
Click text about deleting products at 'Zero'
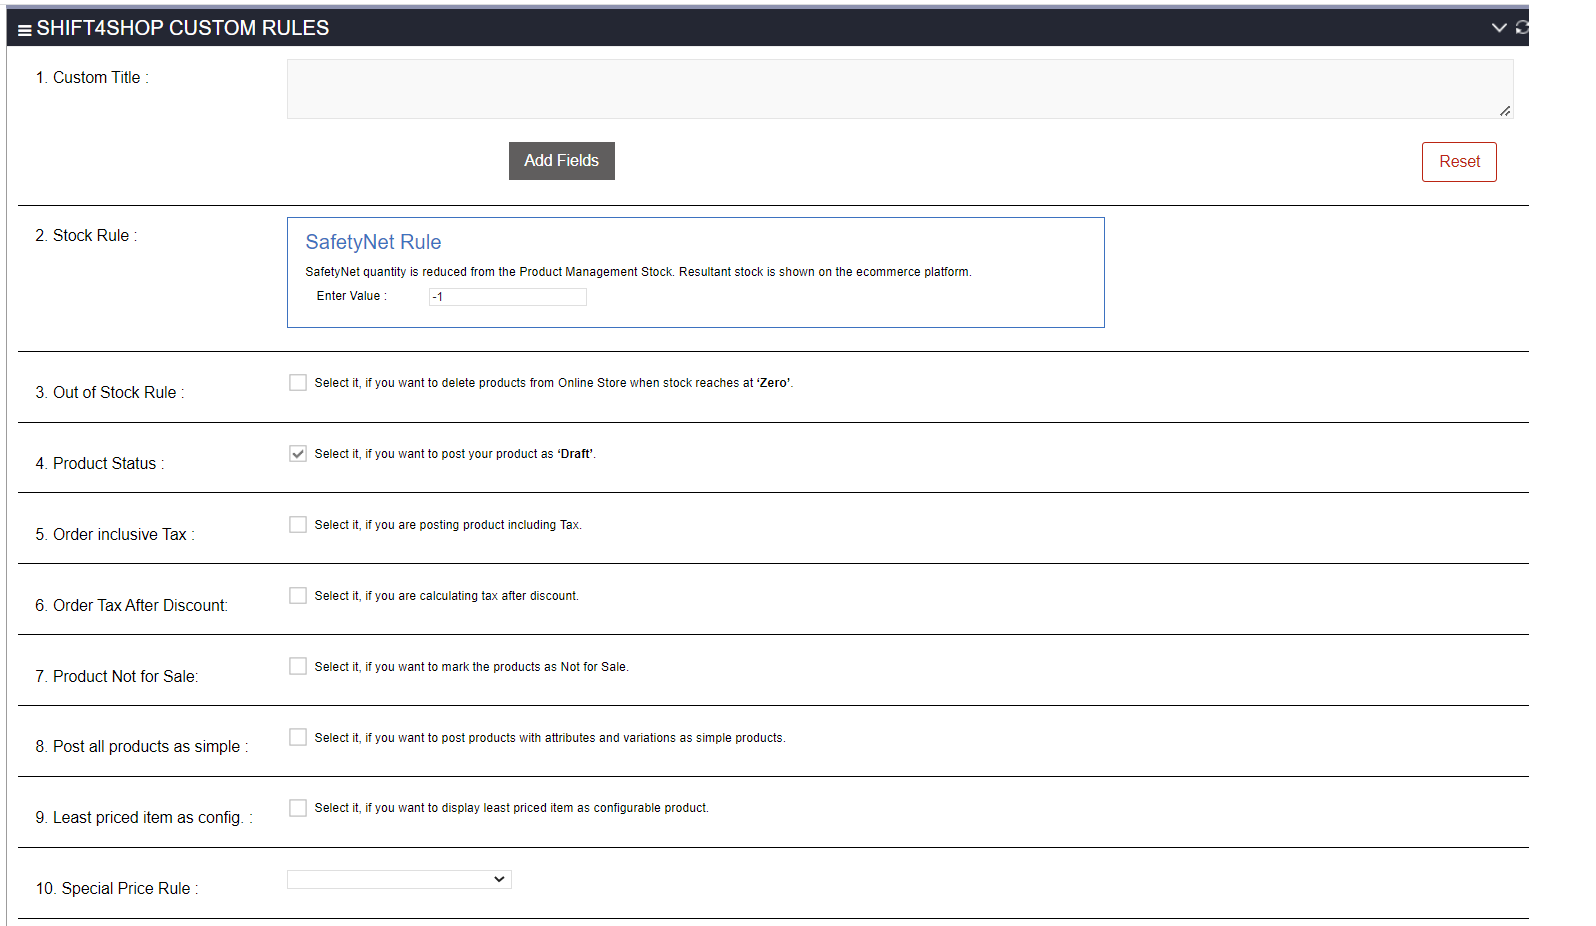point(554,383)
